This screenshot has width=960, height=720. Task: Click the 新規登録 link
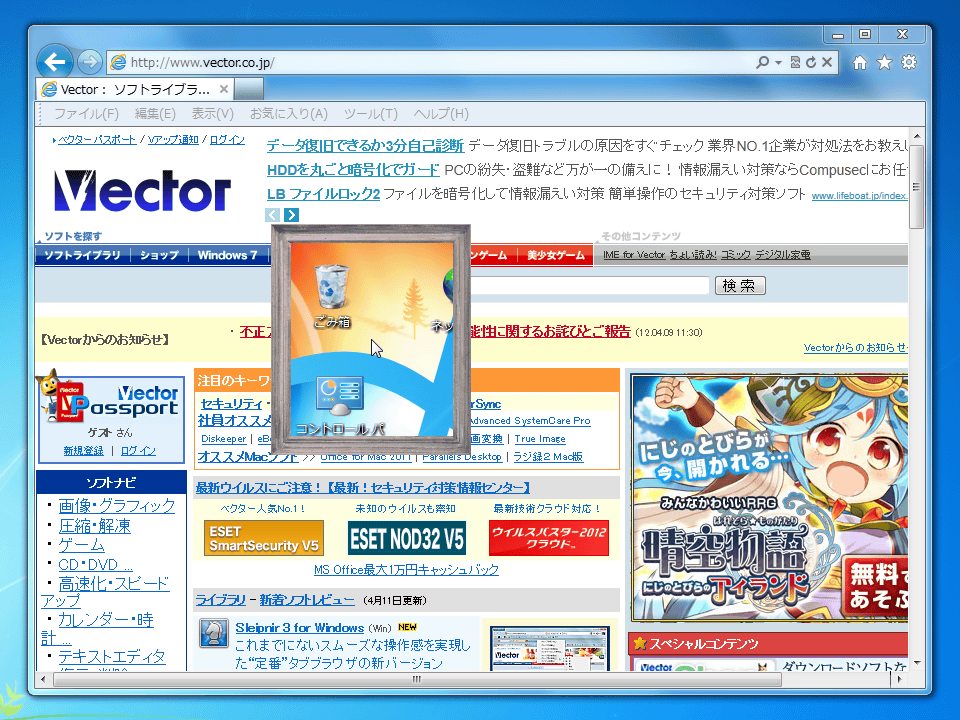tap(83, 451)
